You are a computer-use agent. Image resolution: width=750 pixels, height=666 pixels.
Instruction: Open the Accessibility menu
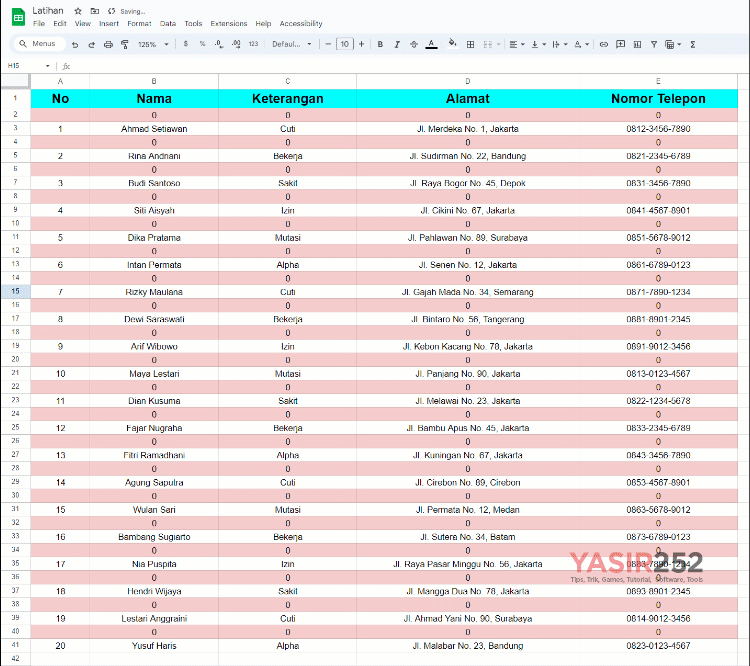click(x=301, y=23)
